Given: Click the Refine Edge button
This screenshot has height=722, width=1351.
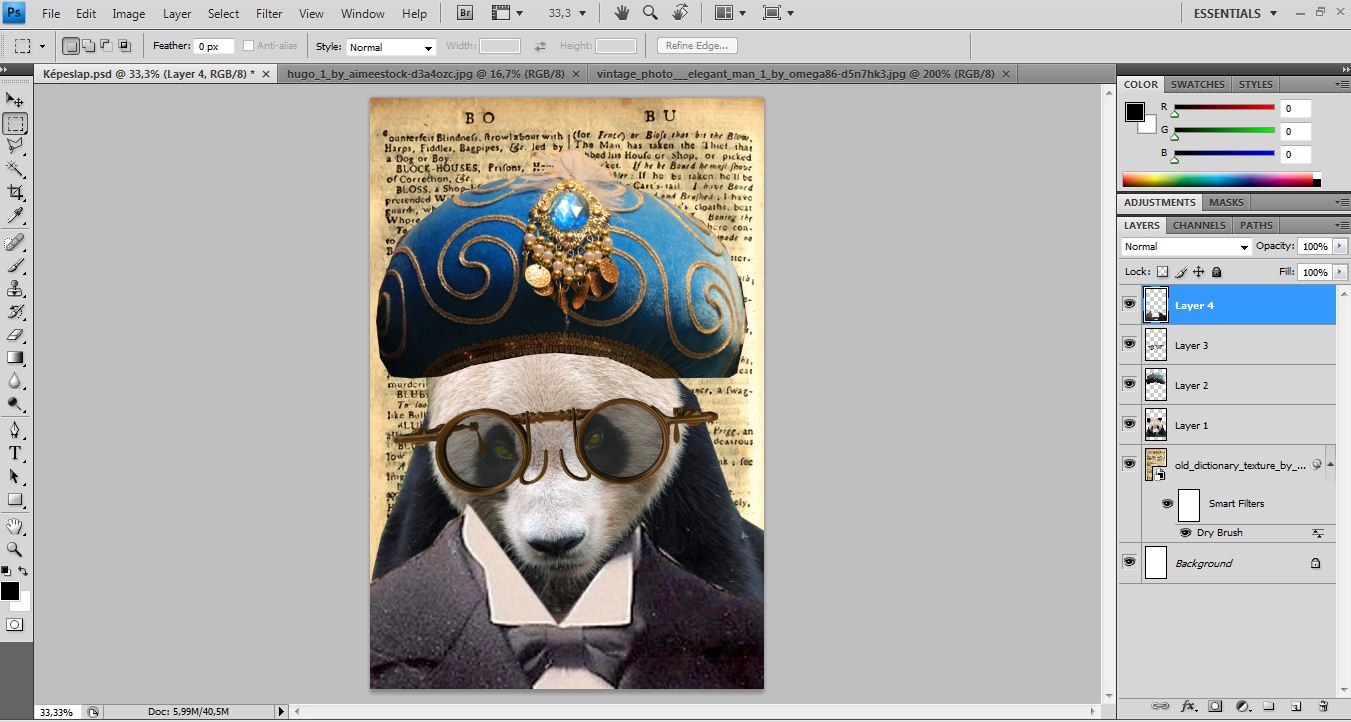Looking at the screenshot, I should (x=697, y=46).
